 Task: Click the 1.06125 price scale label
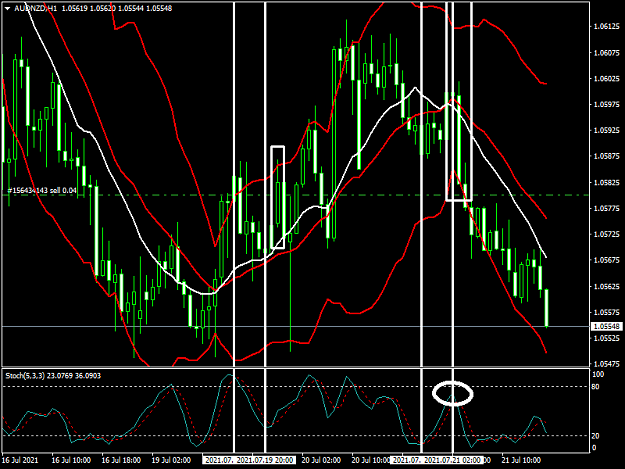[607, 26]
